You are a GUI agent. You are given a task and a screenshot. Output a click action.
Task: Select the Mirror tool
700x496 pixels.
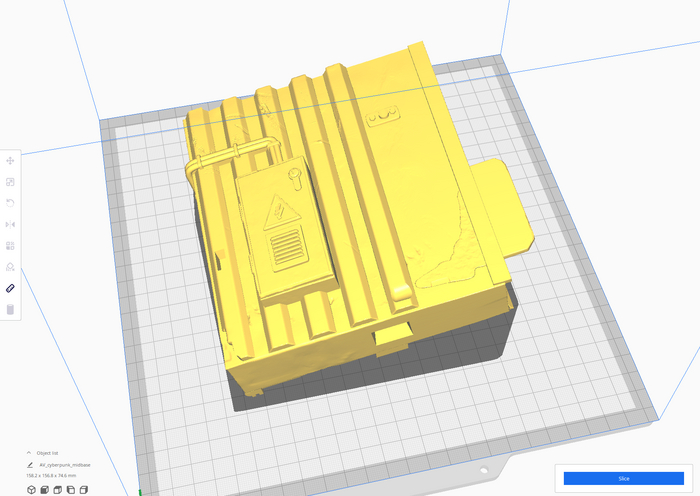pyautogui.click(x=10, y=224)
